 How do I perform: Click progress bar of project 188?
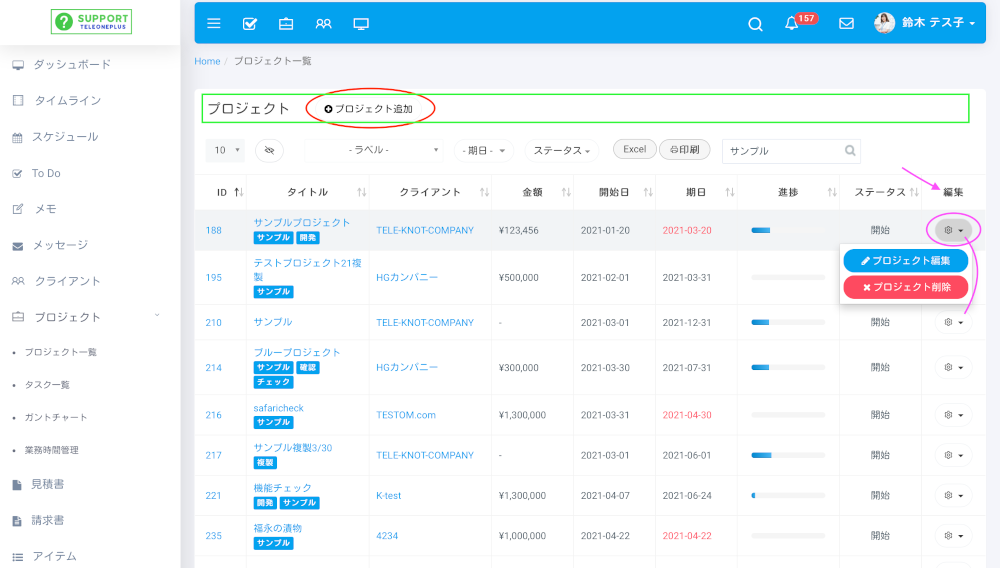788,230
